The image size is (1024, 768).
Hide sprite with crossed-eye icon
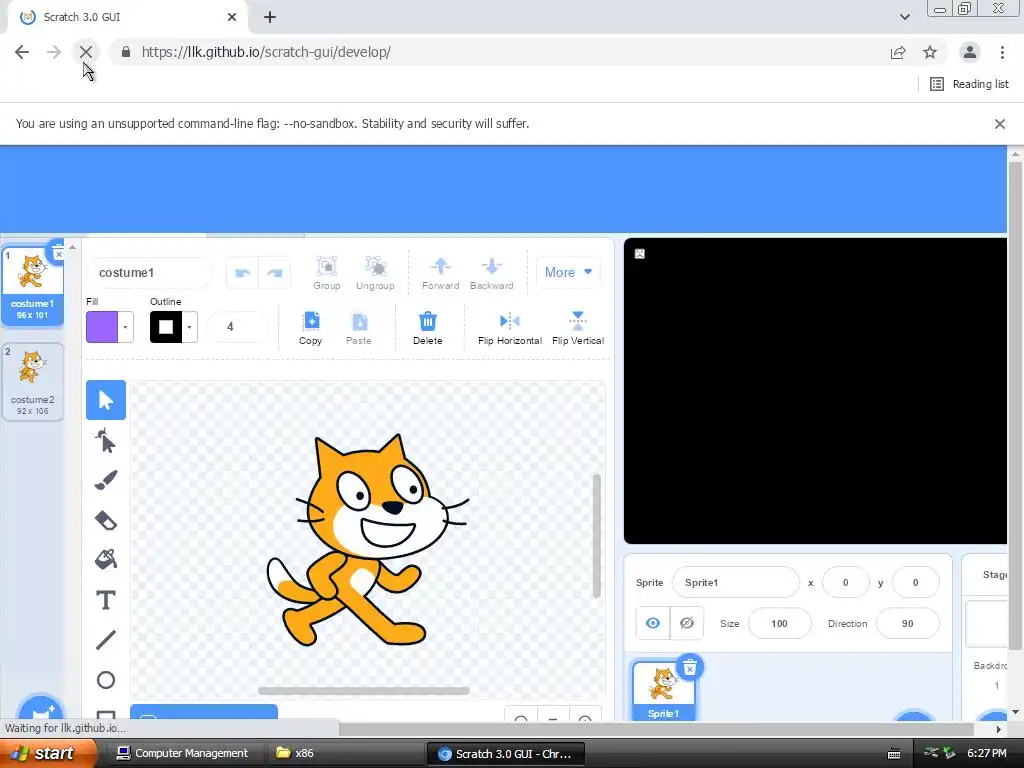point(687,623)
